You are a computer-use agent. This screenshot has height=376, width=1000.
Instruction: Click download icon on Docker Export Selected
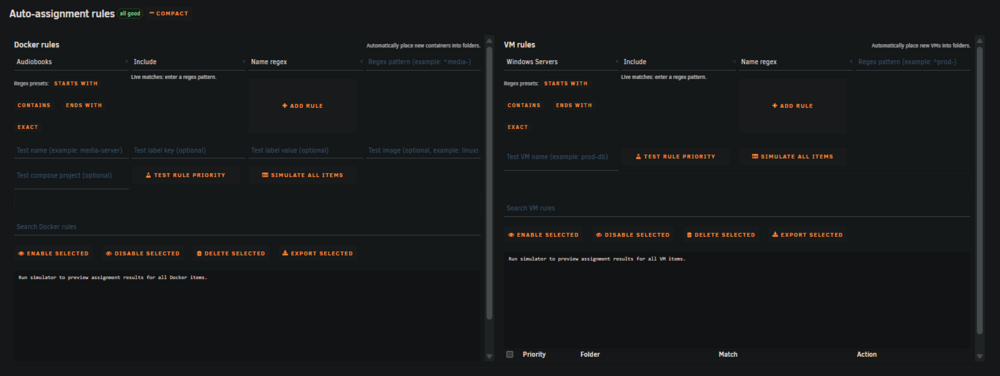click(x=285, y=254)
